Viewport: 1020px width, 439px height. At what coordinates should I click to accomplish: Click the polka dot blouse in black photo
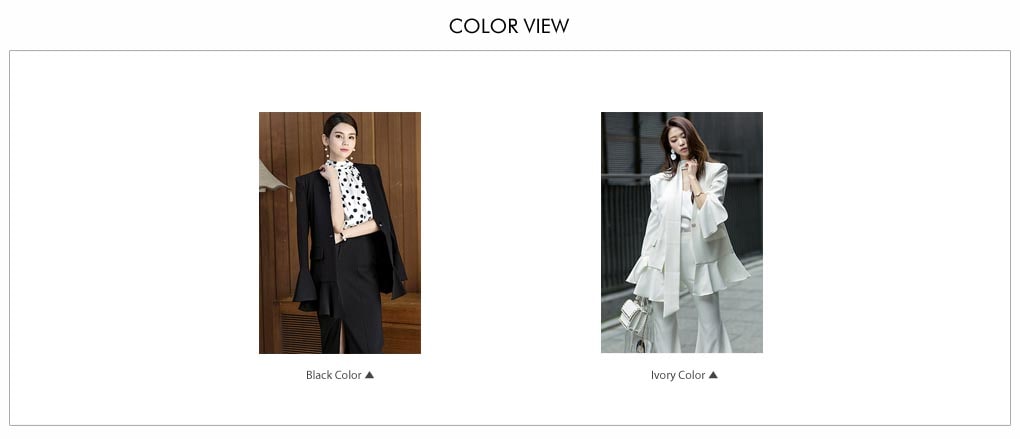point(353,194)
